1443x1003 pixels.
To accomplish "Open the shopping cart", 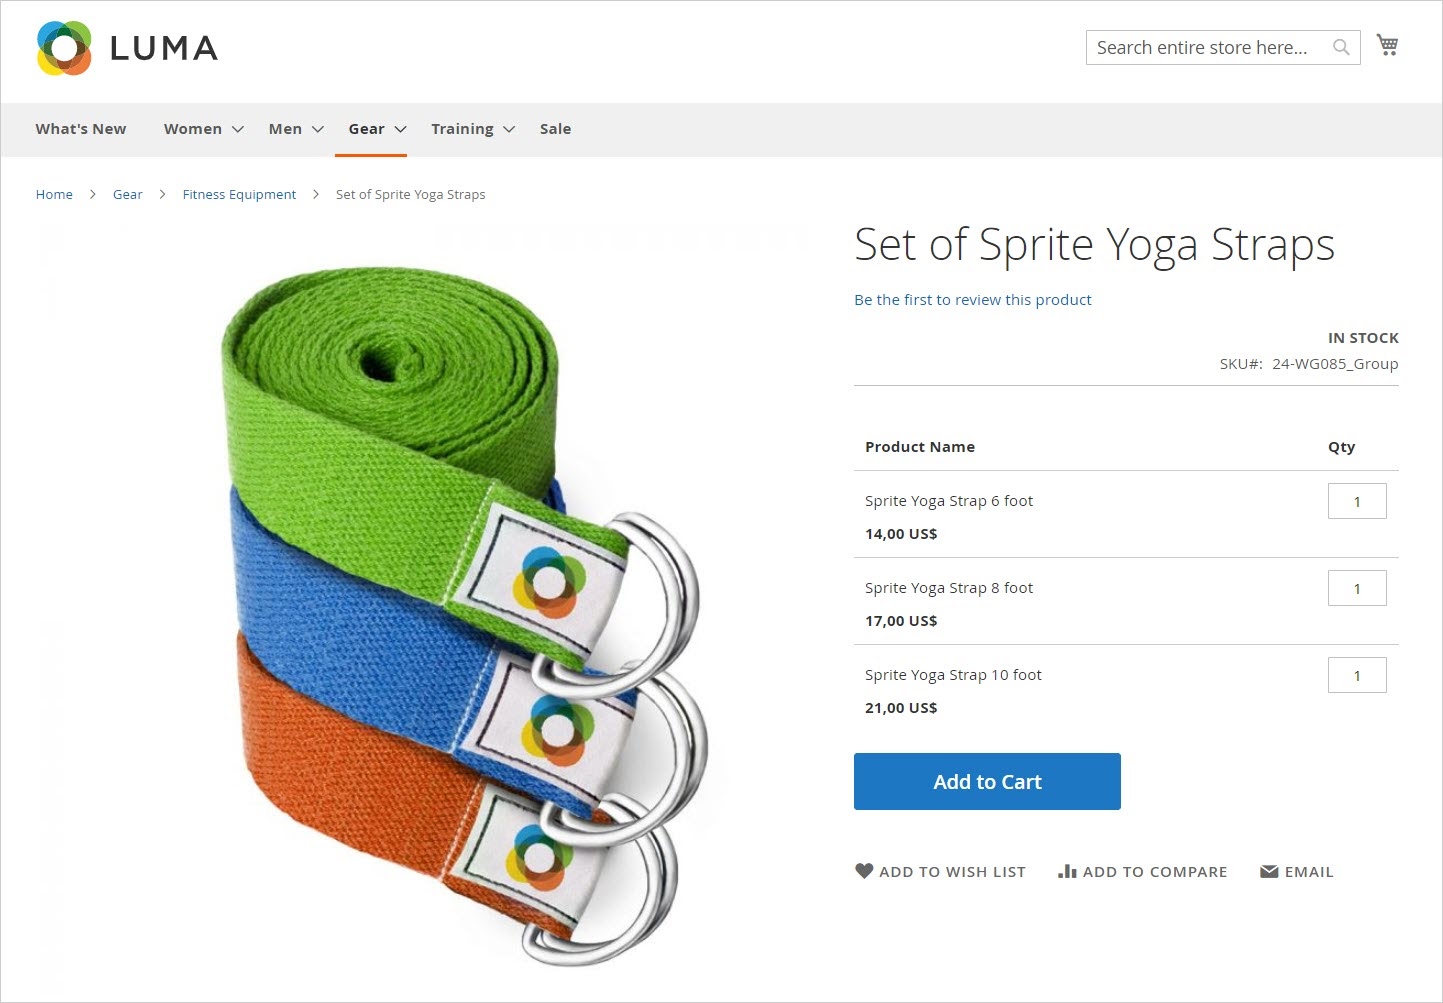I will [1387, 45].
